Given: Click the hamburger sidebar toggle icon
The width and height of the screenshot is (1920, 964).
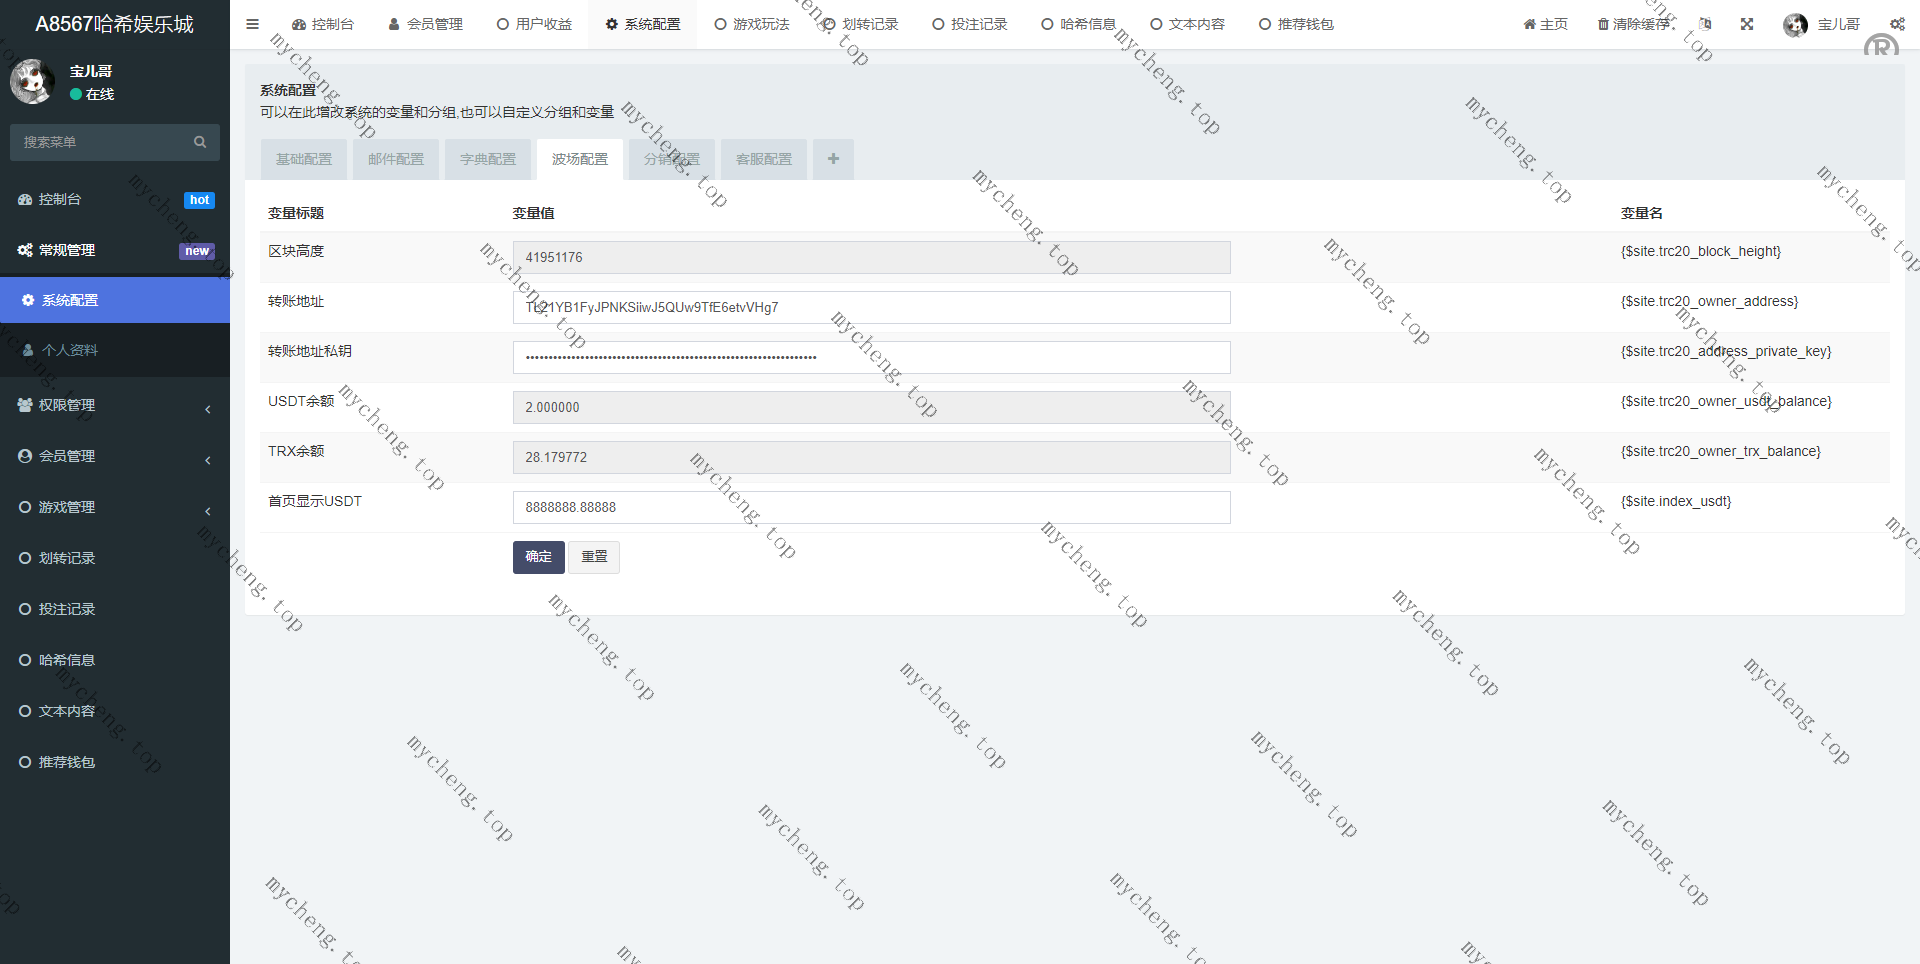Looking at the screenshot, I should click(x=252, y=24).
